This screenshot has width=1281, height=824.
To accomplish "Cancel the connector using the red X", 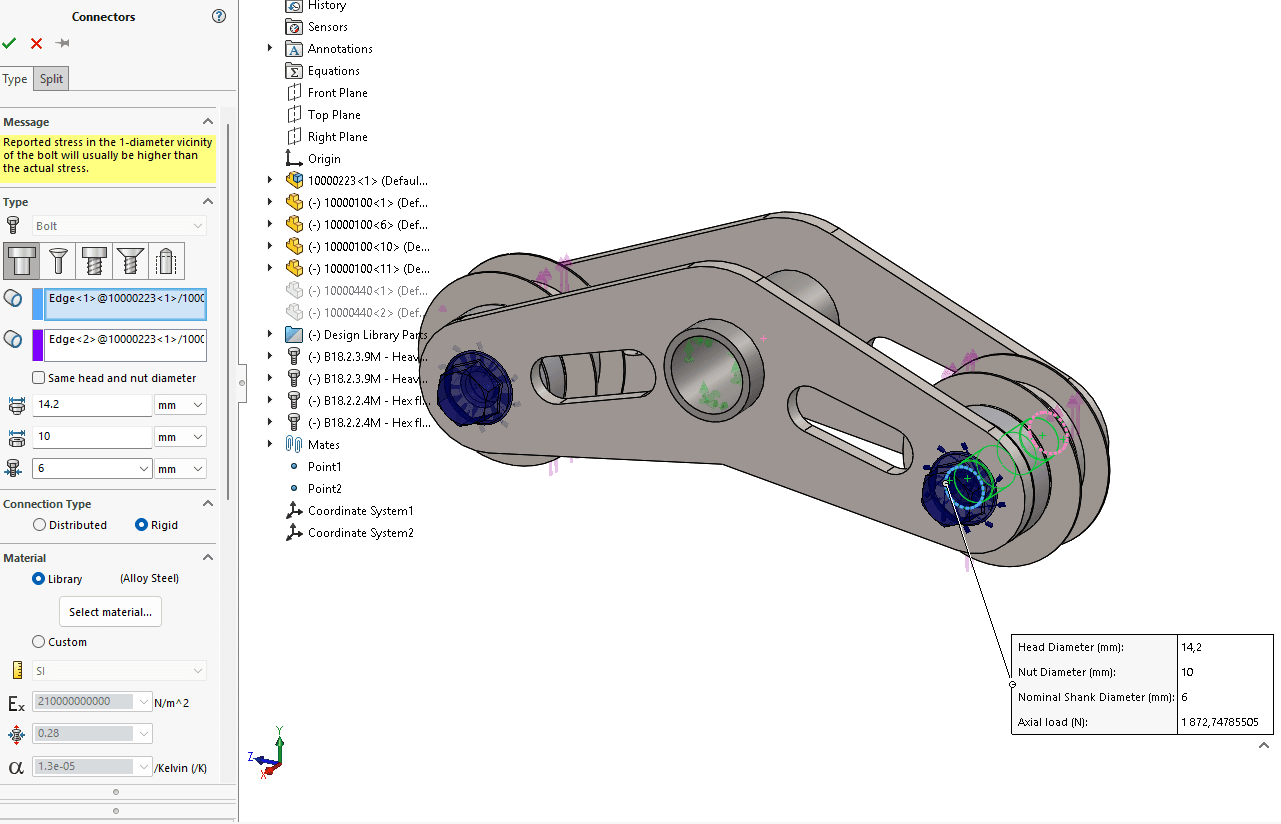I will point(36,43).
